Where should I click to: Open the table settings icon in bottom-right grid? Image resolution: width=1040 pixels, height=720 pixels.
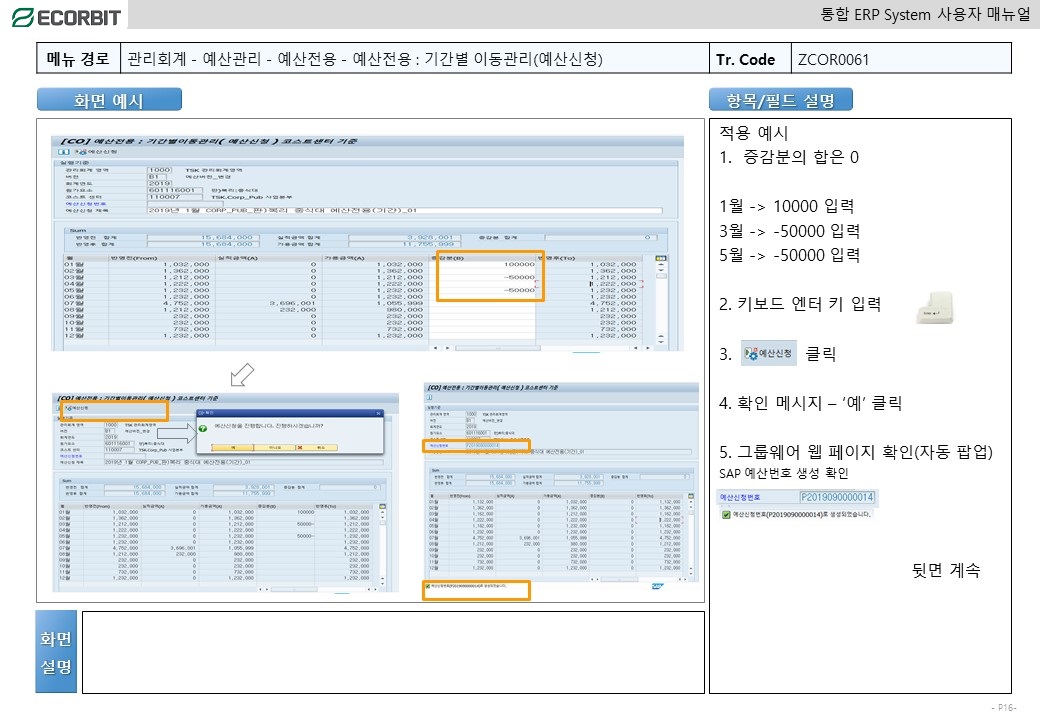coord(690,496)
